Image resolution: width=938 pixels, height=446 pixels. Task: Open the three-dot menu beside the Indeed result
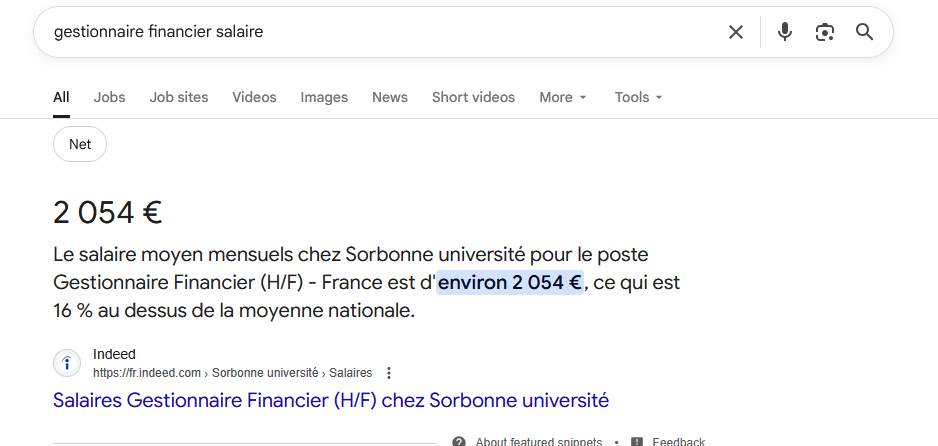[389, 373]
